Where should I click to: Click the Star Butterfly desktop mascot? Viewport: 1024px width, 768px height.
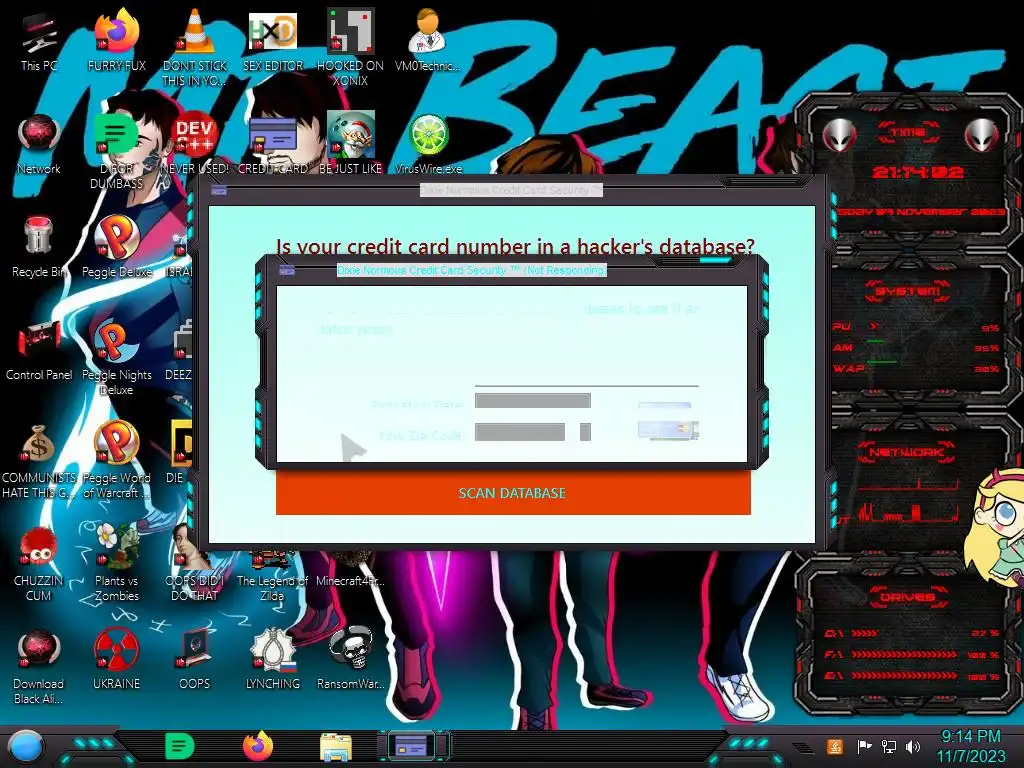pos(996,528)
